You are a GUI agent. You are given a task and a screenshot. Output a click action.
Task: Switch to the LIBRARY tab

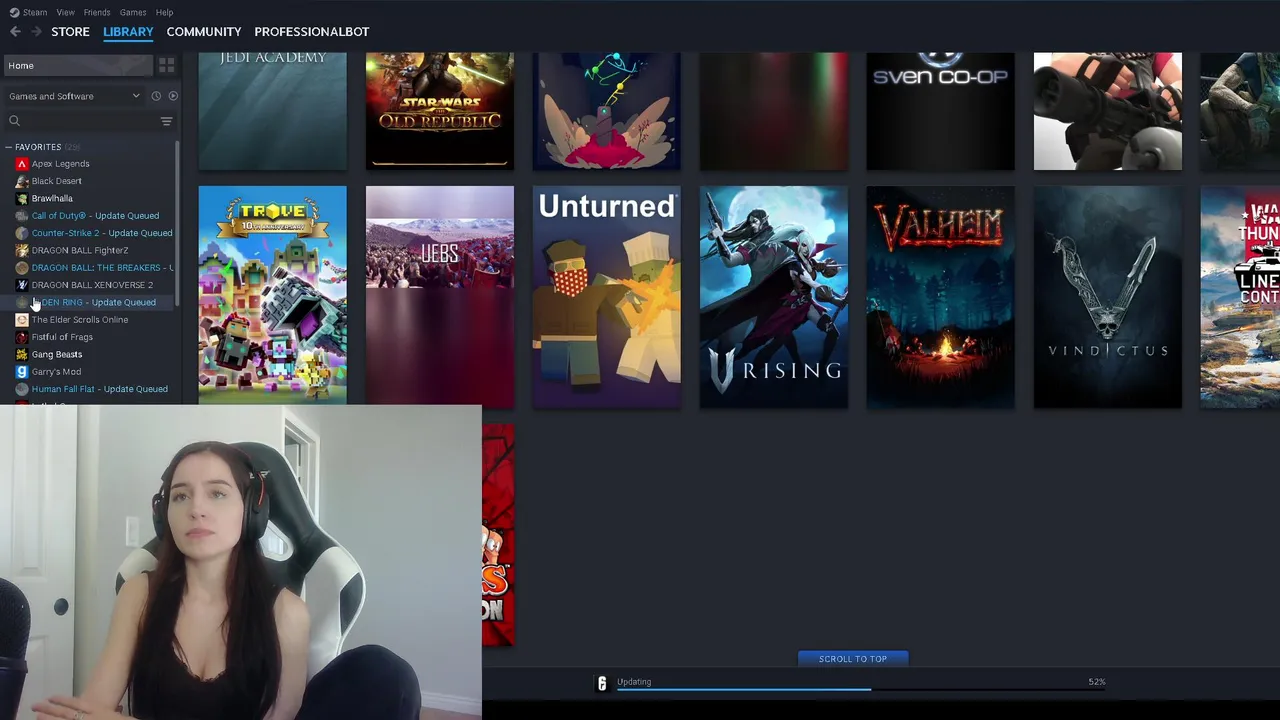point(128,32)
